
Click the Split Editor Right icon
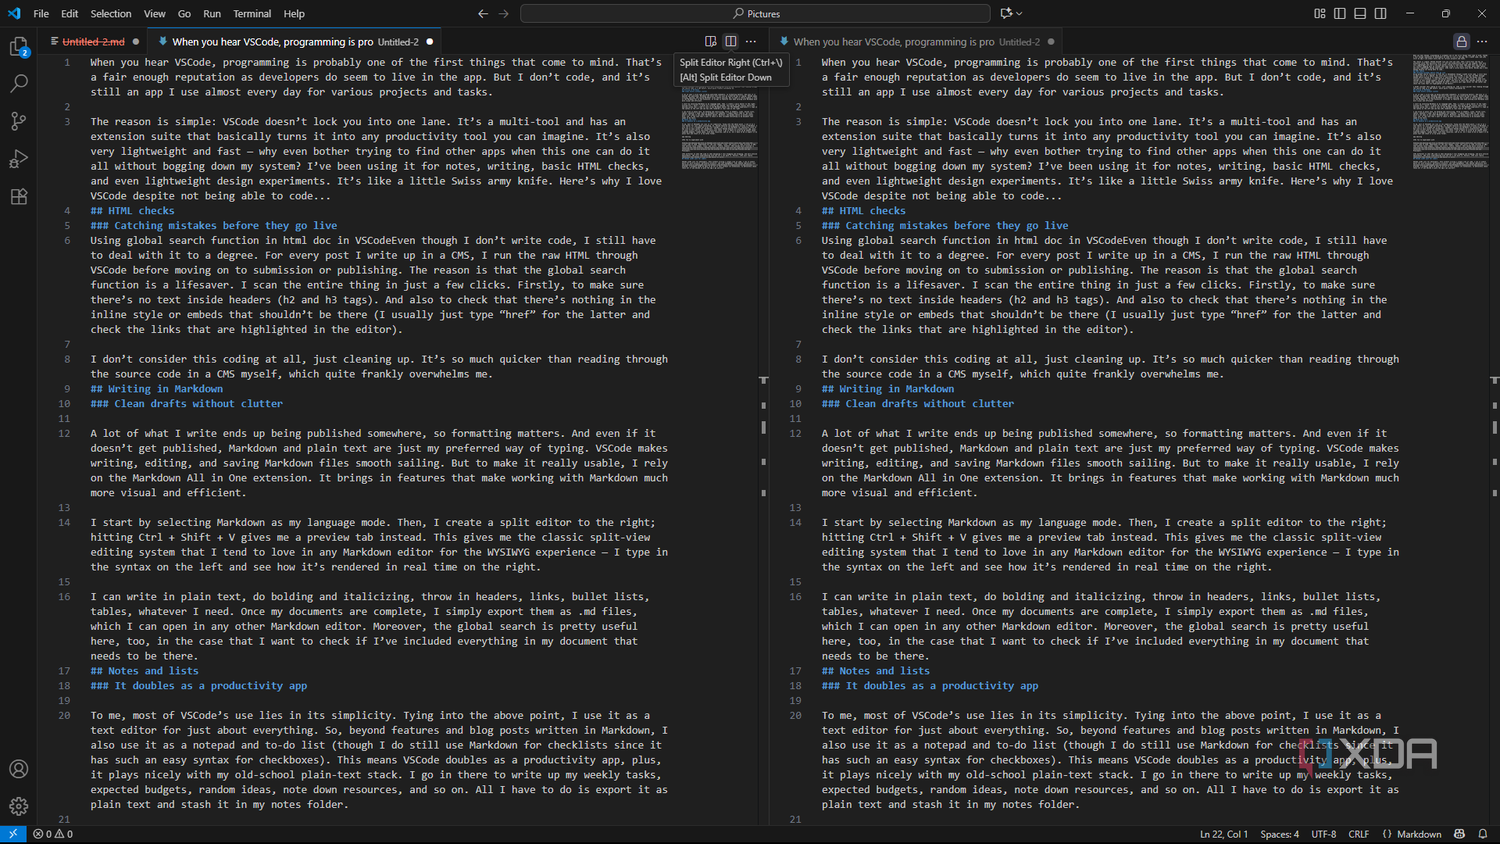point(731,41)
